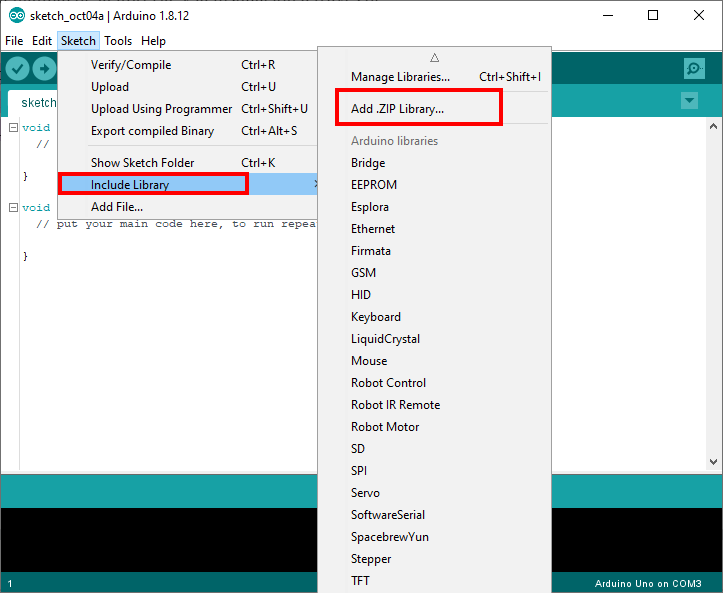Include the Robot IR Remote library
Image resolution: width=723 pixels, height=593 pixels.
[x=434, y=405]
